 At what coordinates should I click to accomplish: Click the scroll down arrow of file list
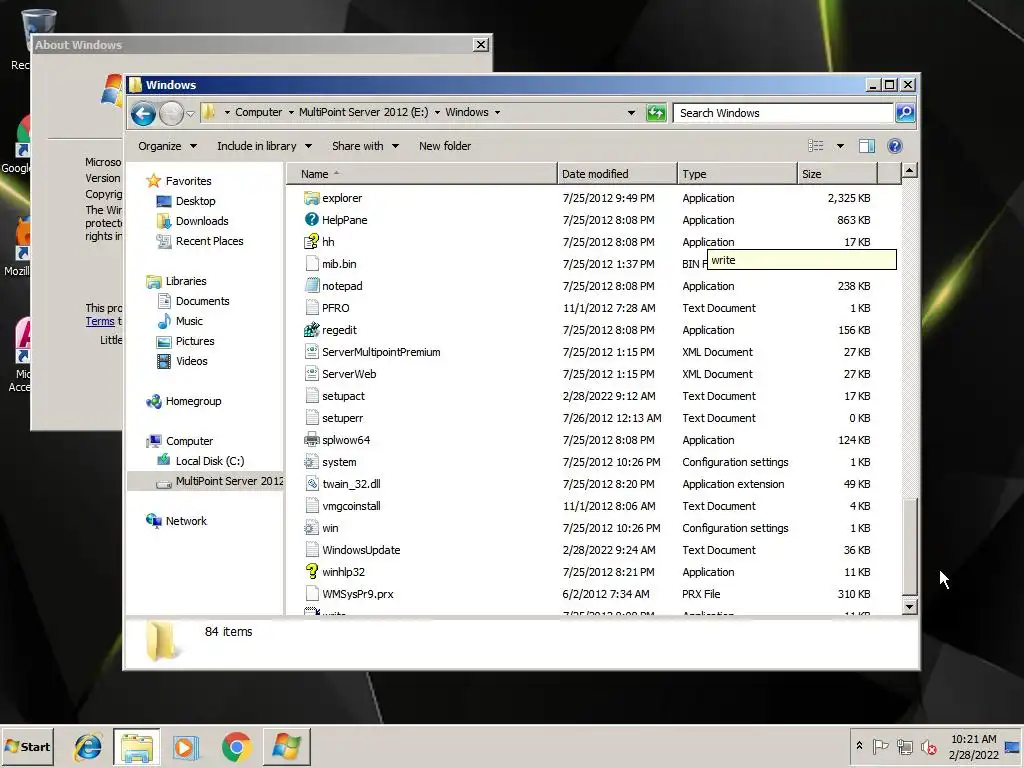(x=909, y=607)
